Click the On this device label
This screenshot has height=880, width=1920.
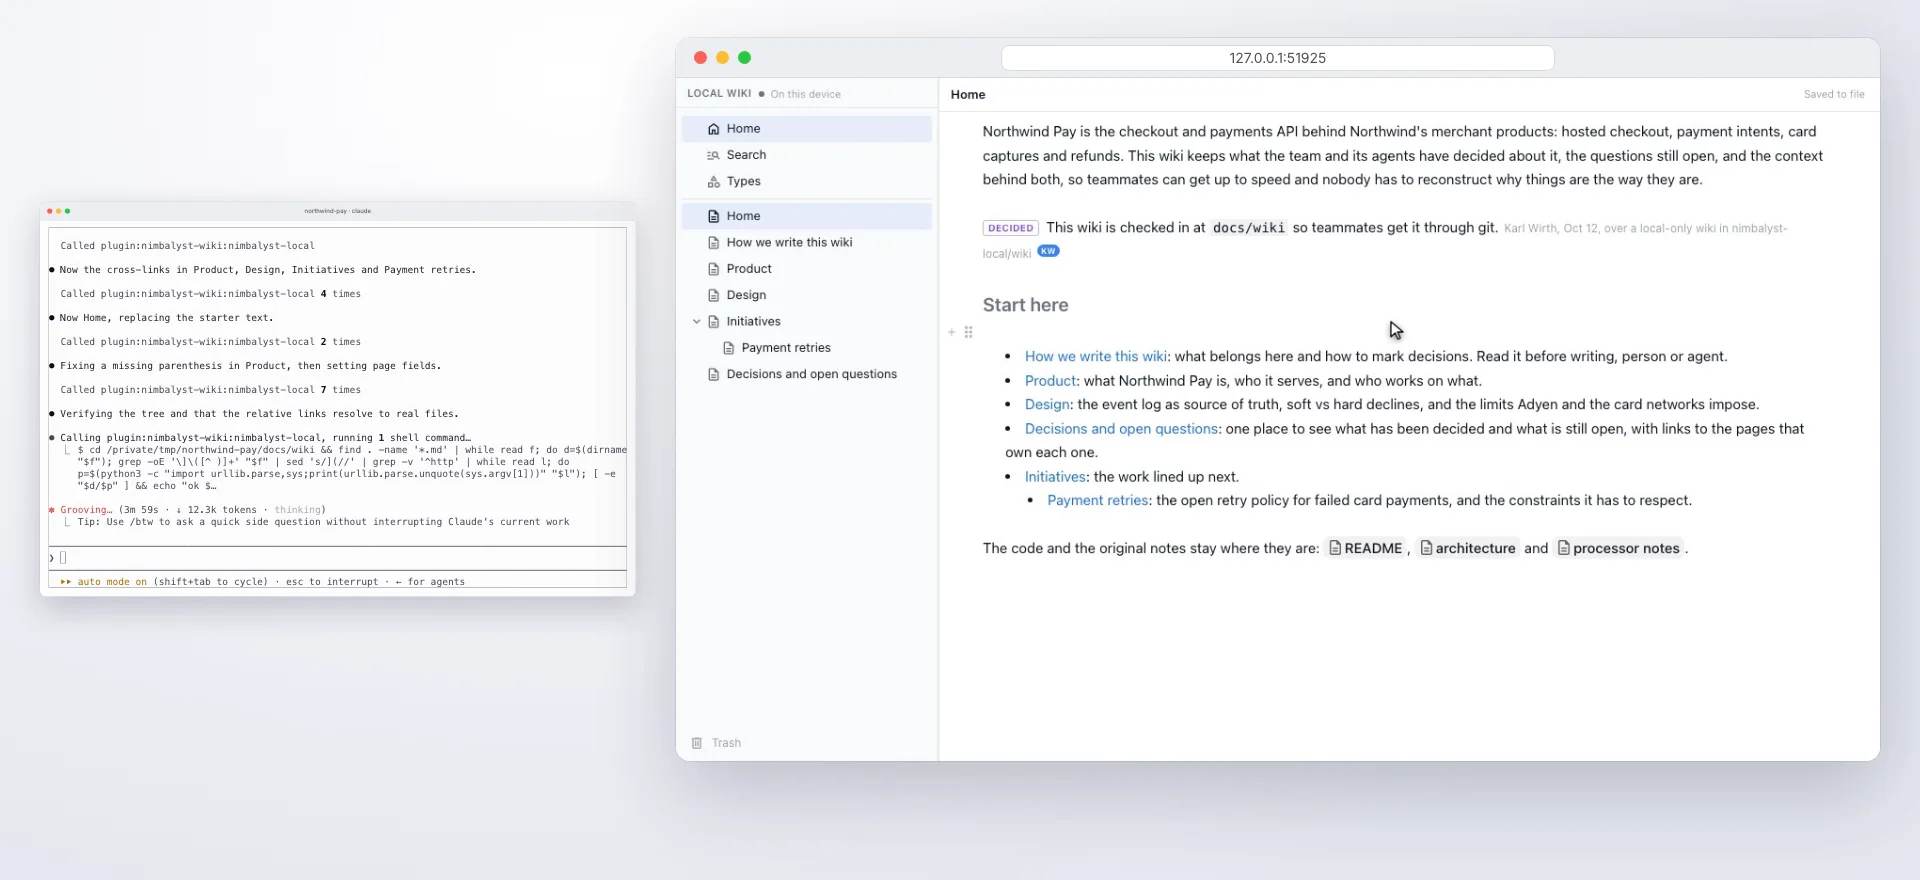805,95
